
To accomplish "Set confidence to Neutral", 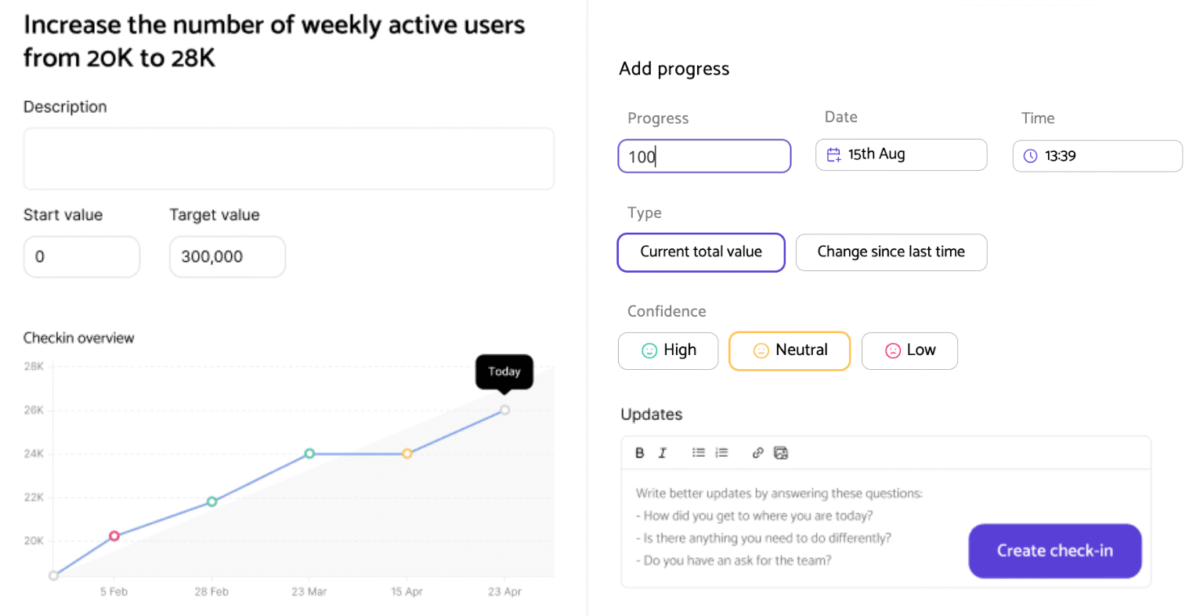I will (x=789, y=351).
